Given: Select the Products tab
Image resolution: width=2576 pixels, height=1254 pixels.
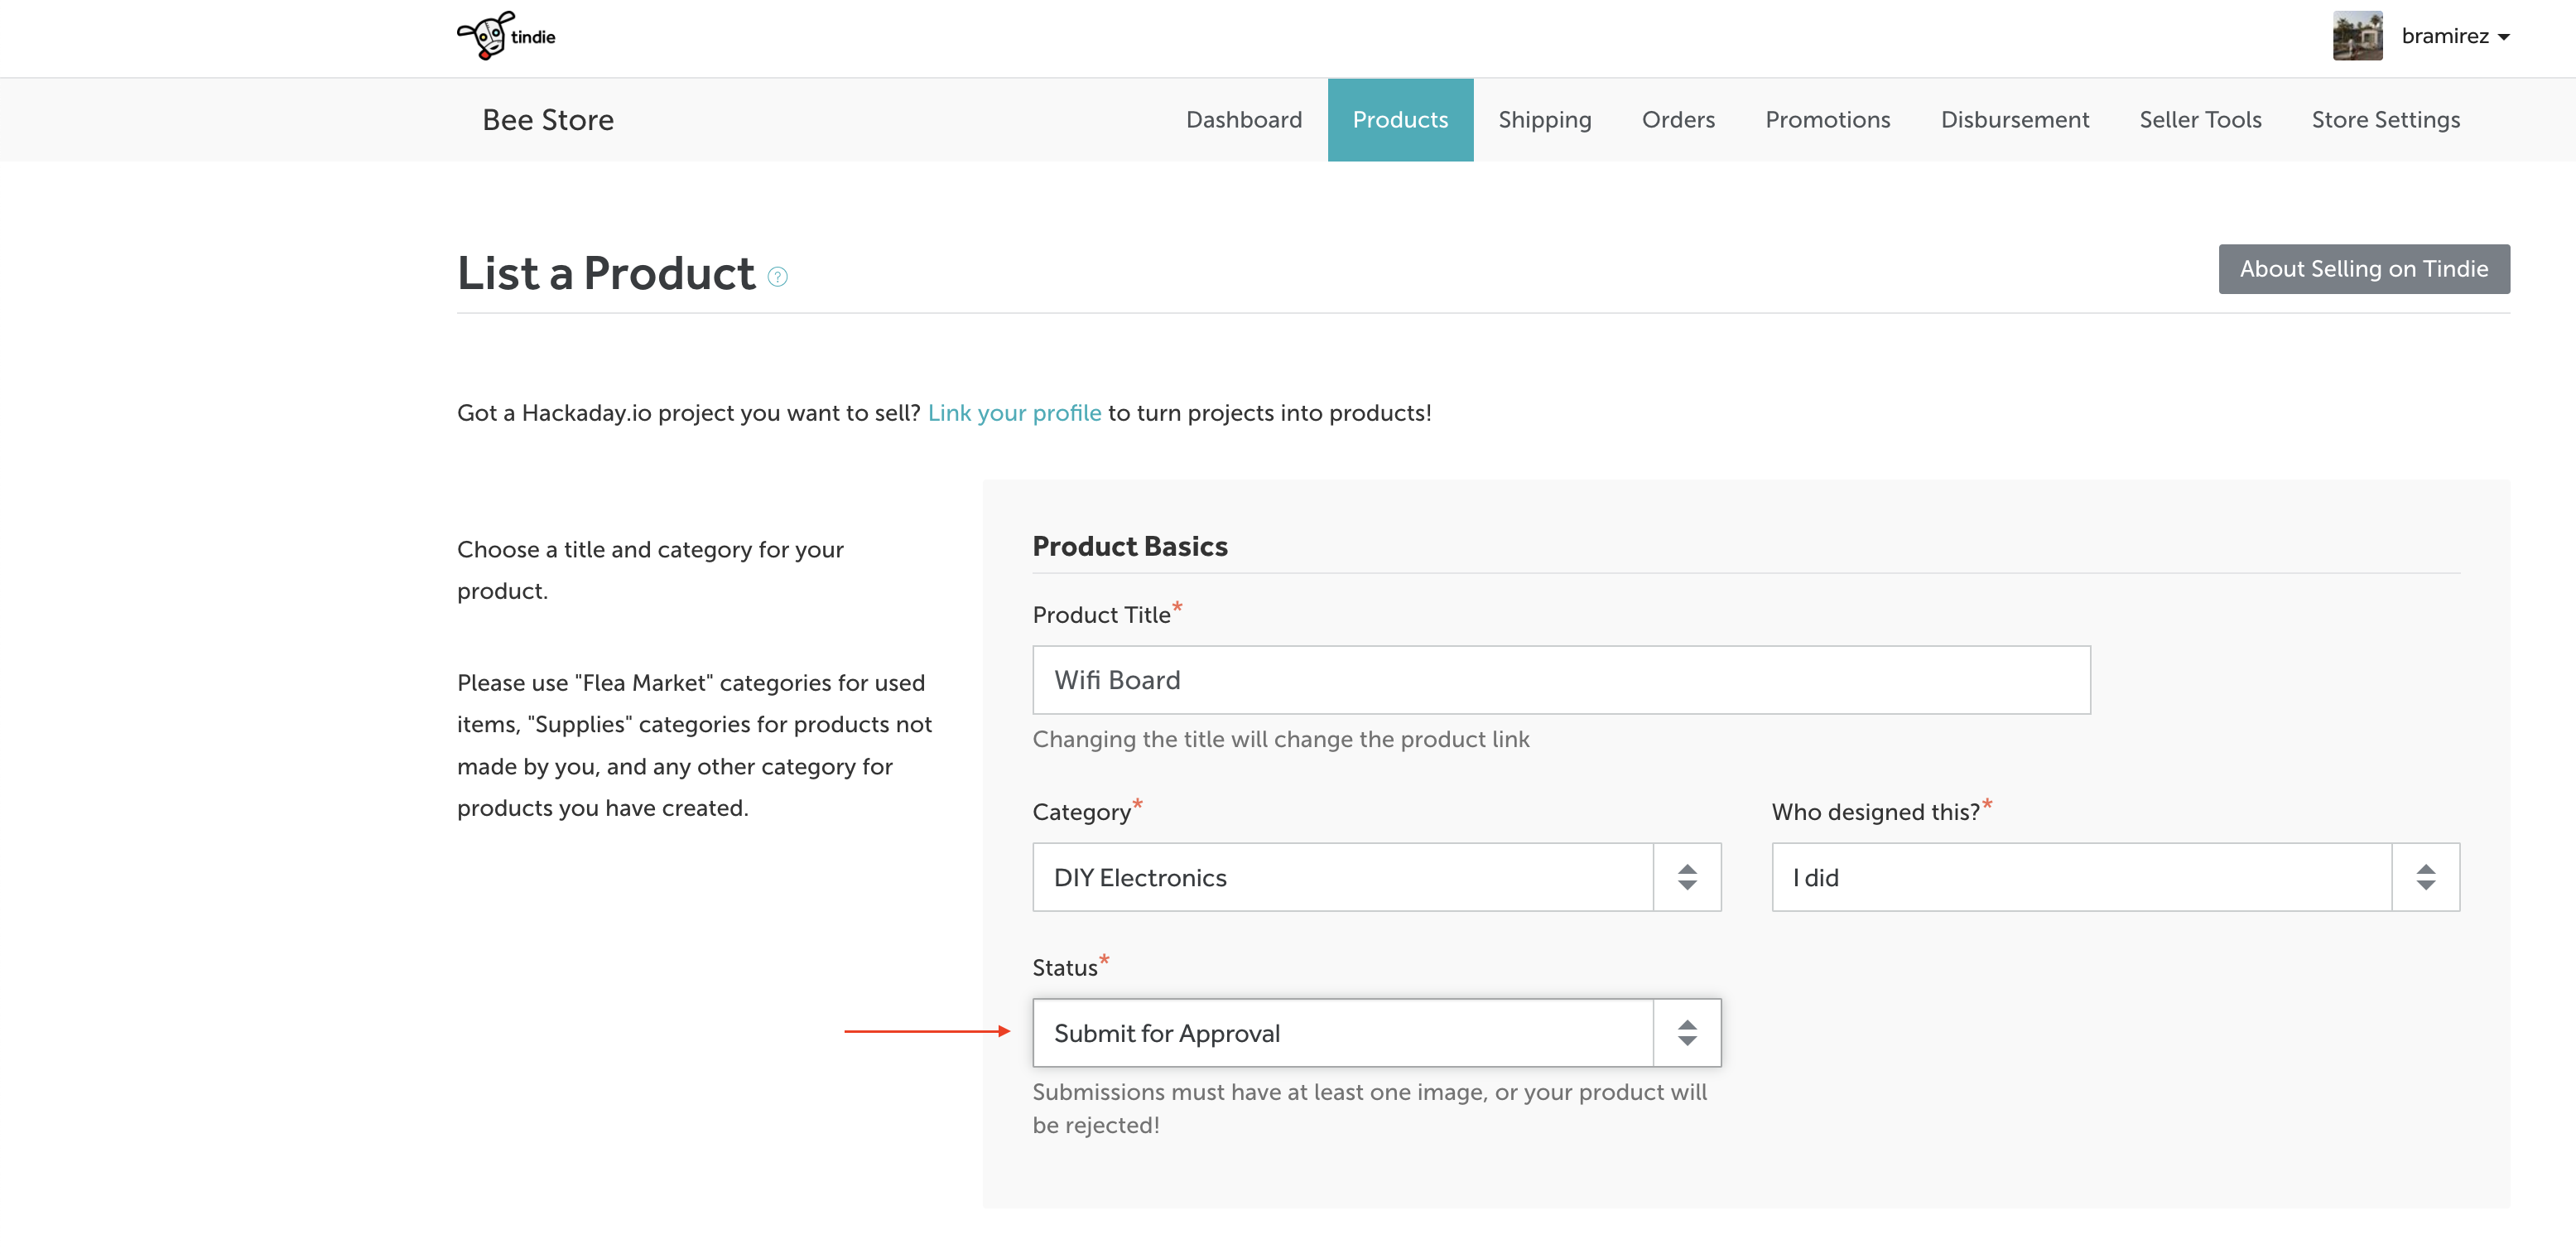Looking at the screenshot, I should [1399, 120].
